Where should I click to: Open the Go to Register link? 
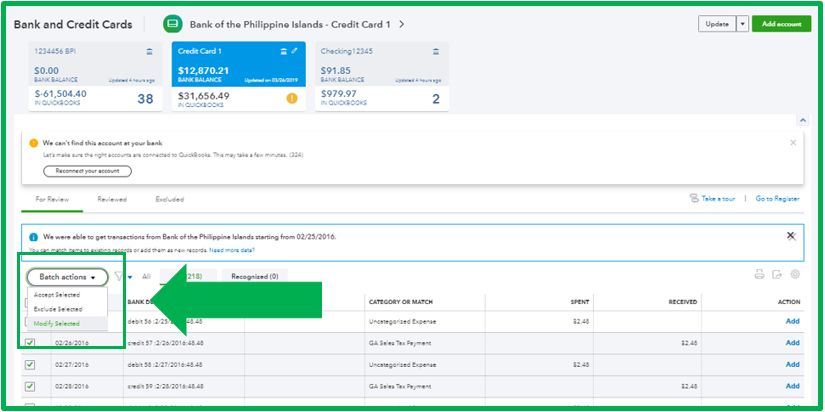(x=777, y=198)
